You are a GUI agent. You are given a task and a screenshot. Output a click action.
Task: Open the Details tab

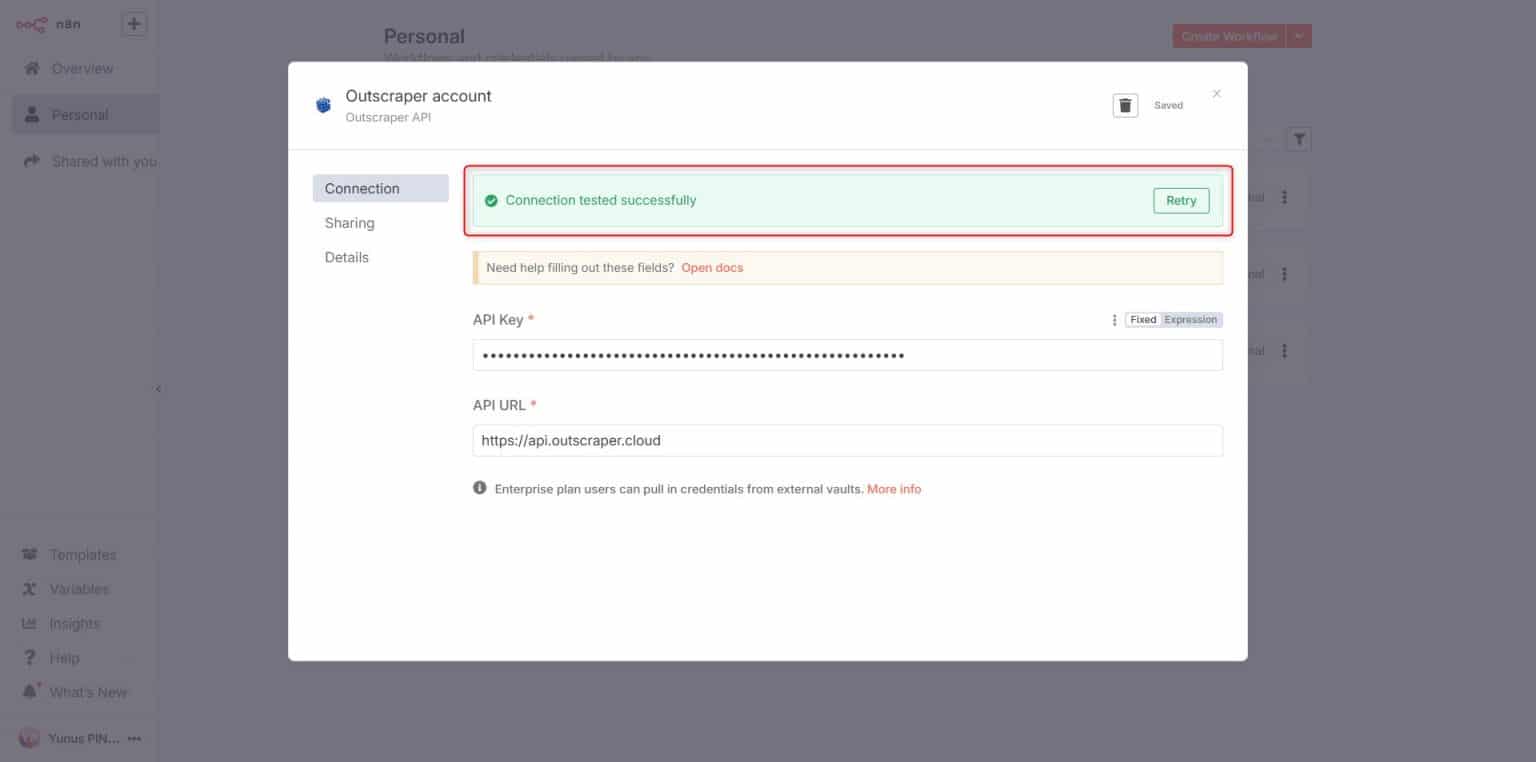click(346, 257)
